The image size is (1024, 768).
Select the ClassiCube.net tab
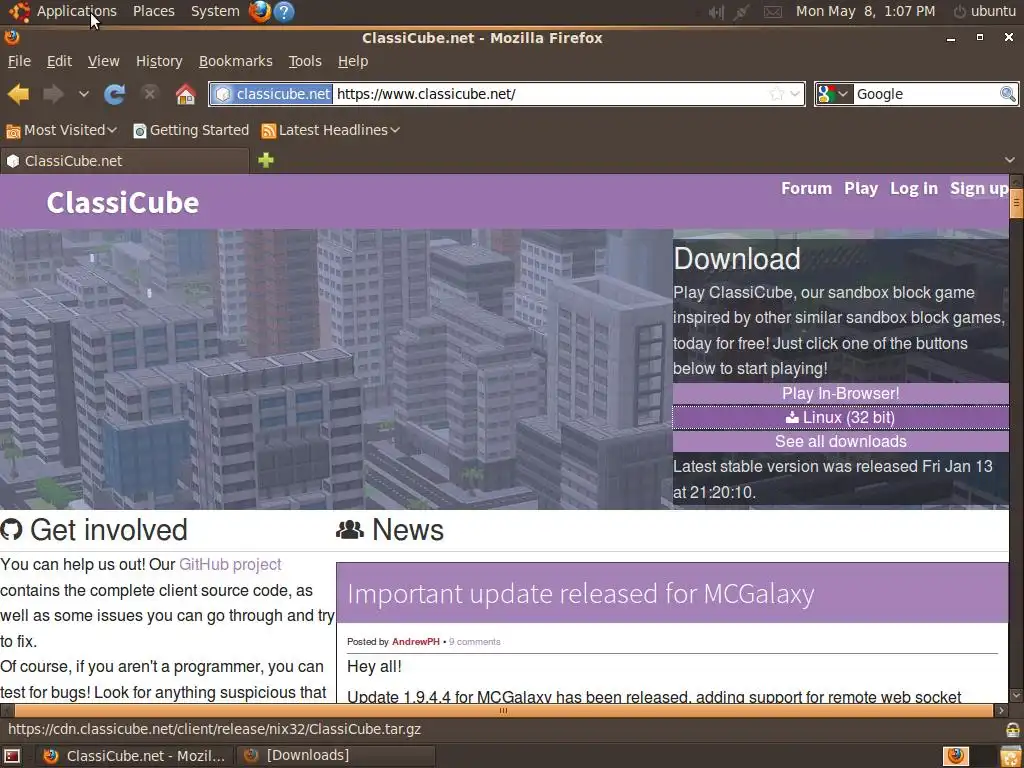coord(124,161)
